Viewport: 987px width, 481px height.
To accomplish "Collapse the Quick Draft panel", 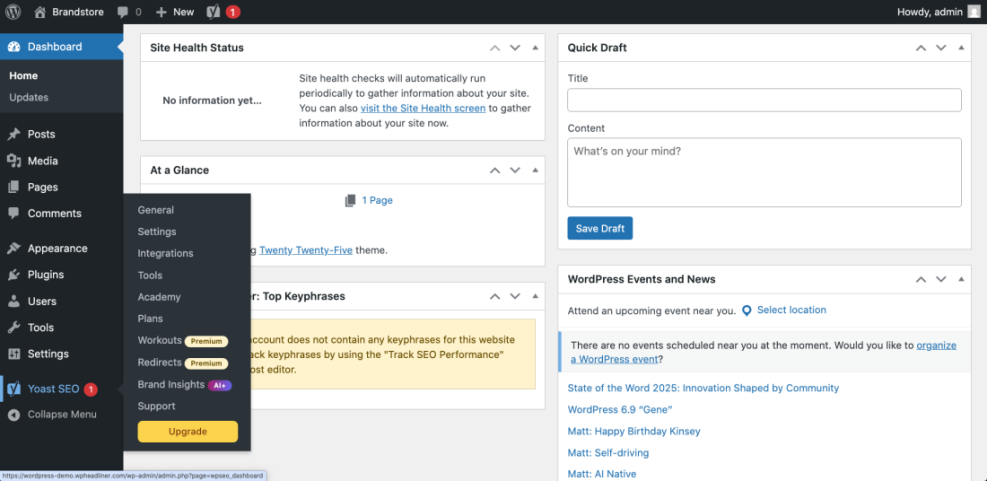I will (x=961, y=48).
